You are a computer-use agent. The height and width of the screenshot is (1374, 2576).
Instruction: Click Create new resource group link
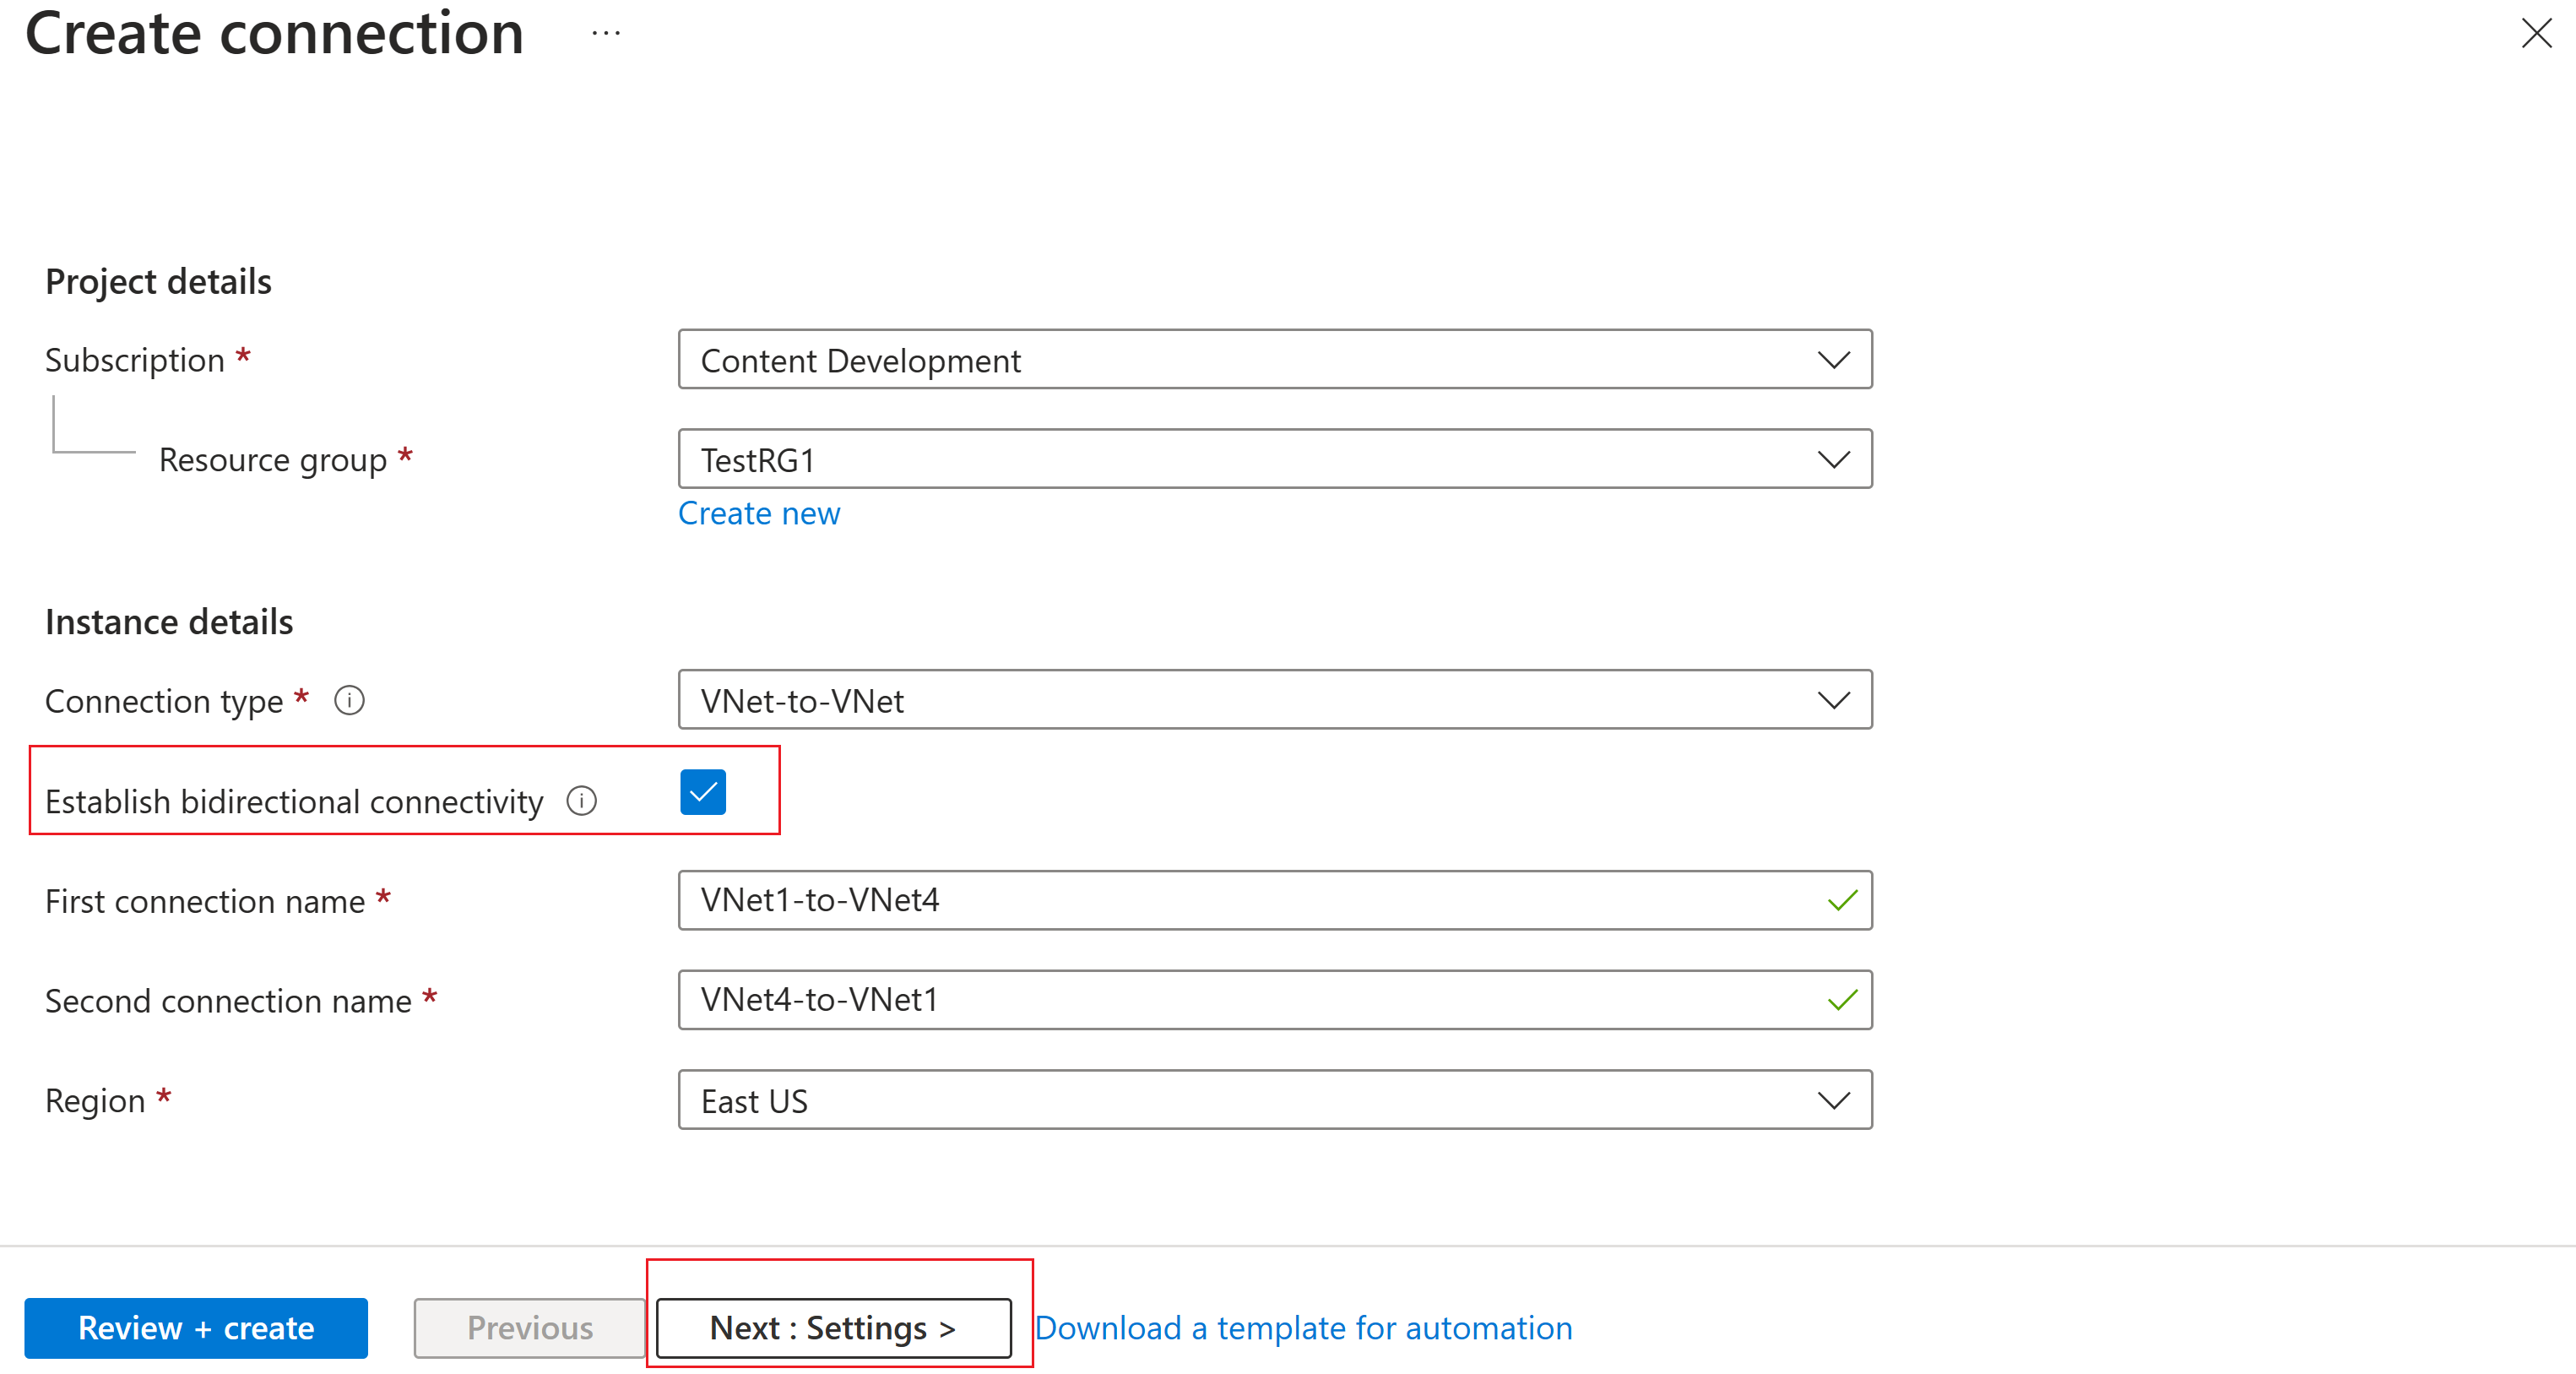click(x=759, y=513)
